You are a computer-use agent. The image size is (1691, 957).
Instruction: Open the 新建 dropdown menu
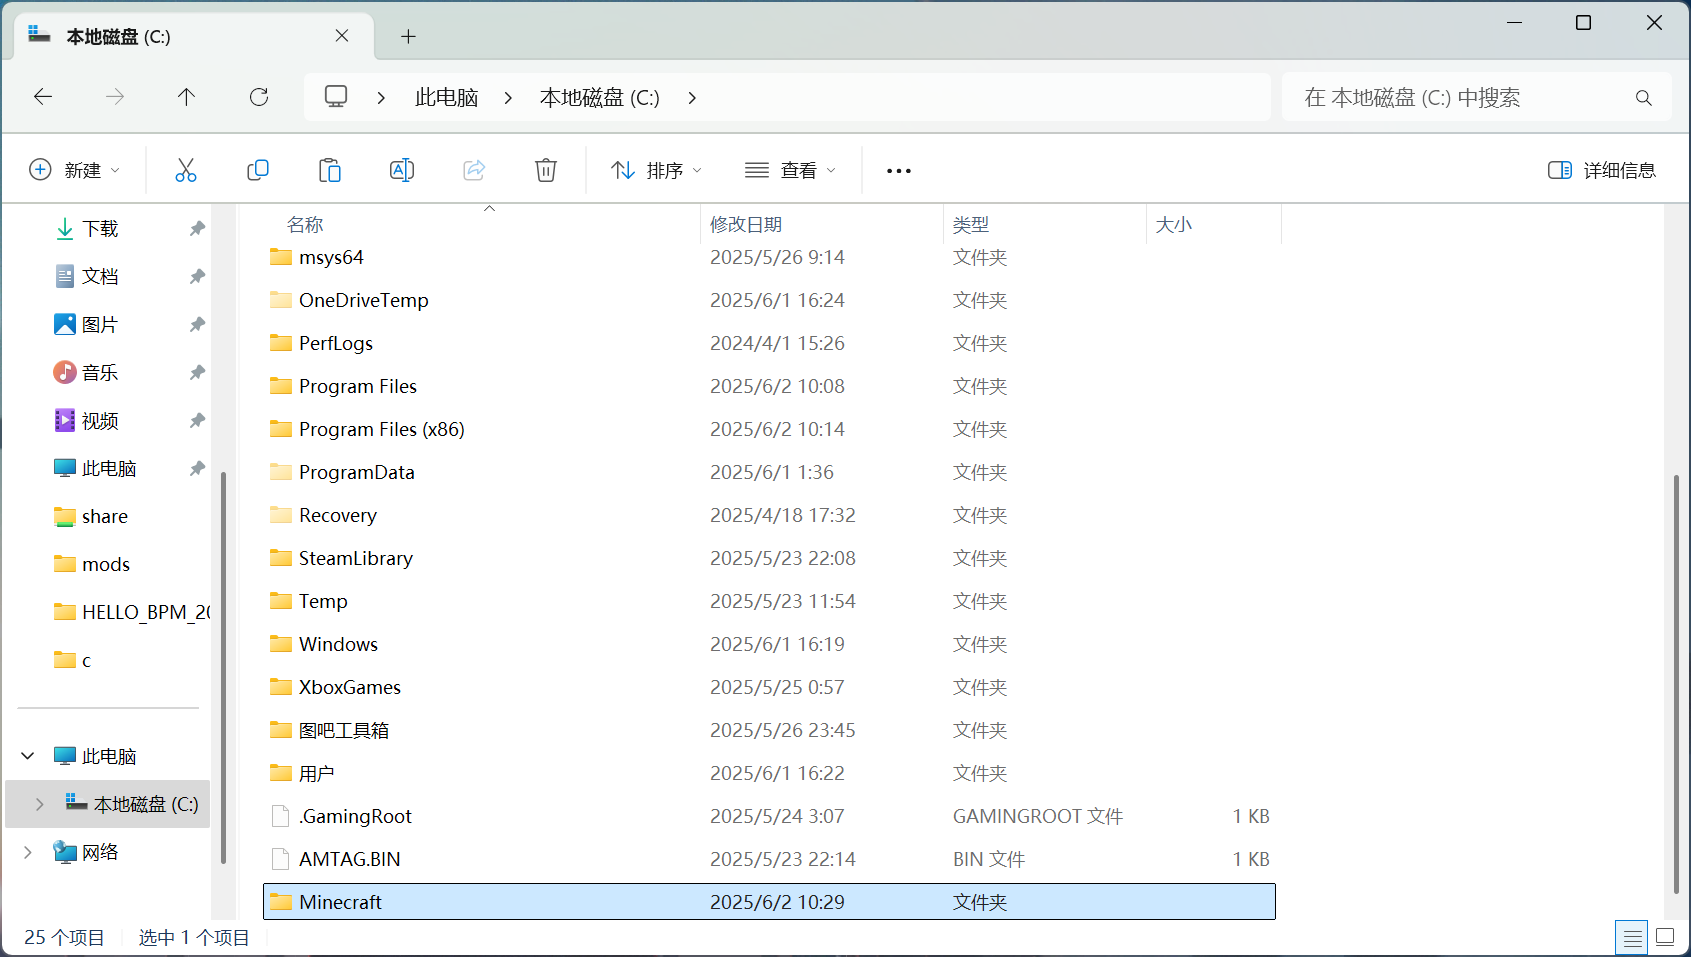coord(75,170)
